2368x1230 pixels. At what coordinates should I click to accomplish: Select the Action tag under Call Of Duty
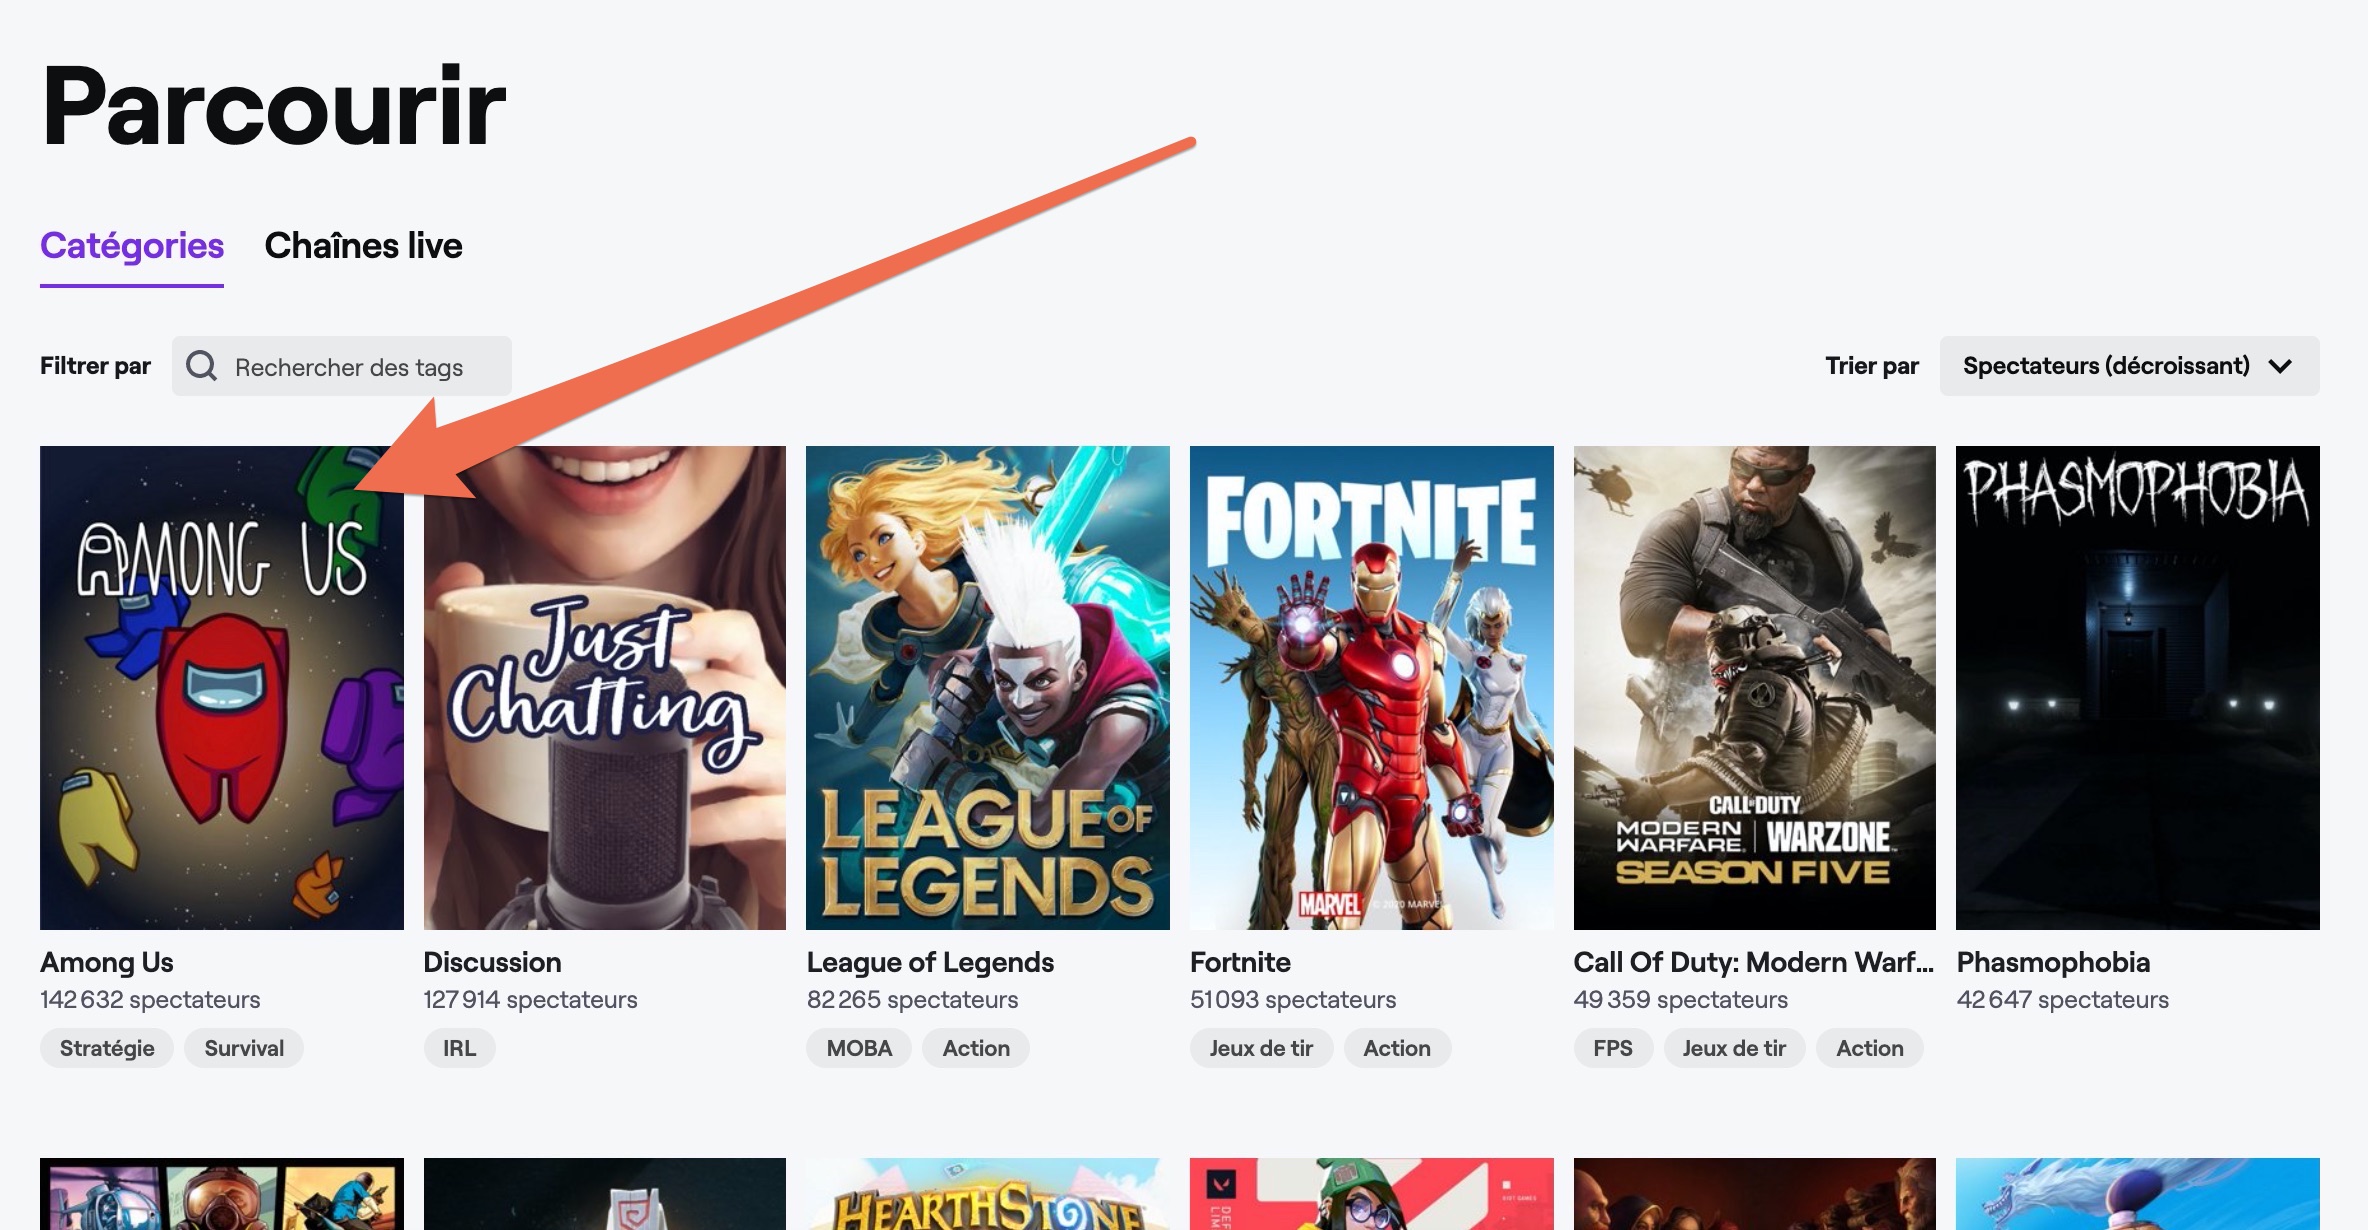[x=1870, y=1048]
